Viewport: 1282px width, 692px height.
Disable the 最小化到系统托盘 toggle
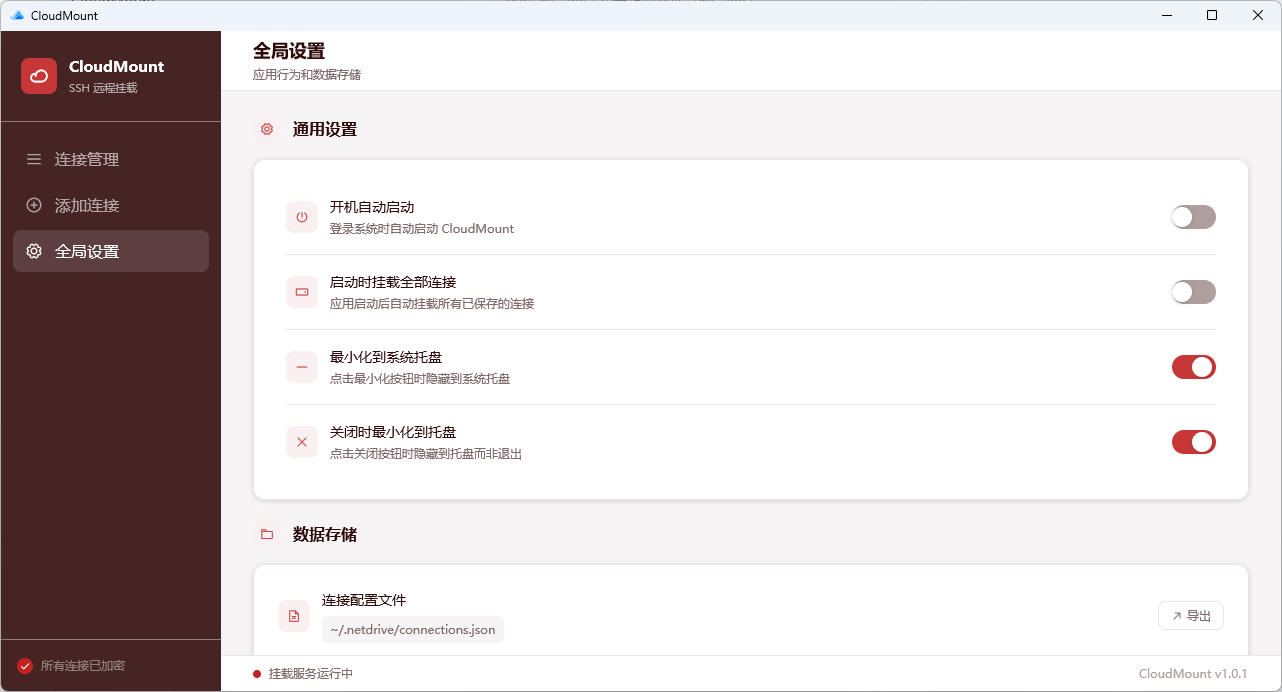[x=1194, y=367]
